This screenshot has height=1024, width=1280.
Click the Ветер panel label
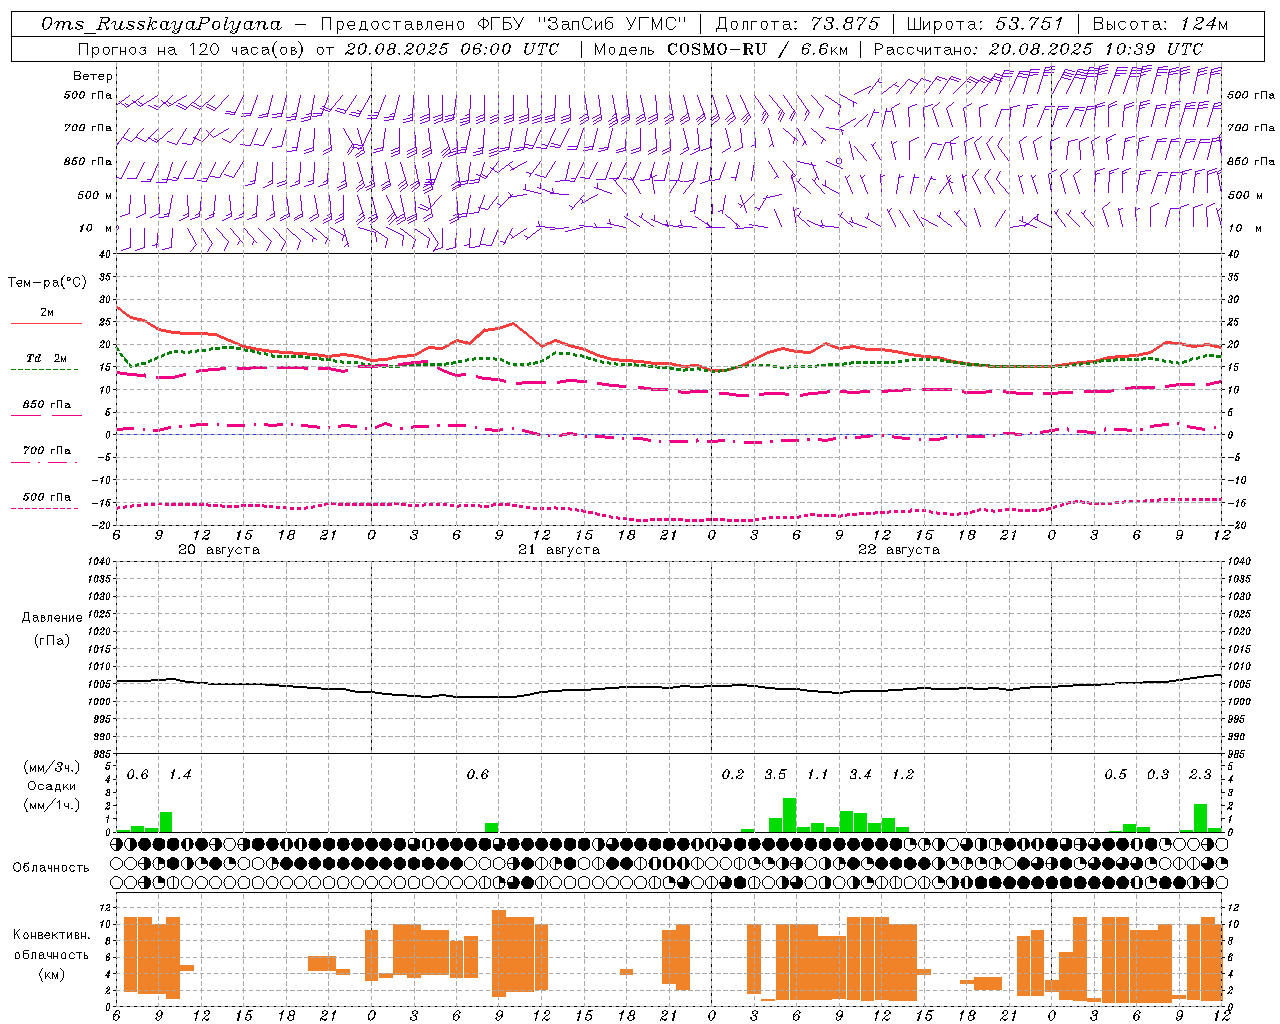tap(93, 76)
